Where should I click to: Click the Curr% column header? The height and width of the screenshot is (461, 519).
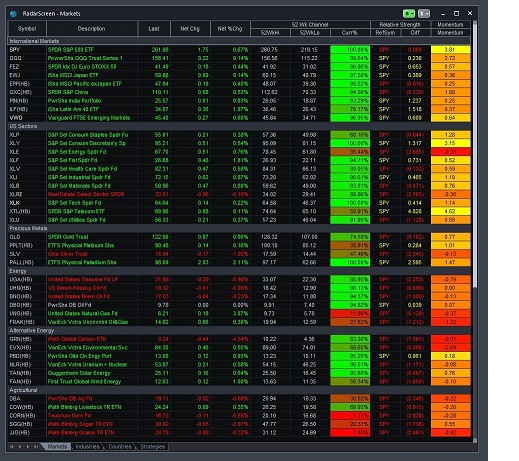pos(350,33)
